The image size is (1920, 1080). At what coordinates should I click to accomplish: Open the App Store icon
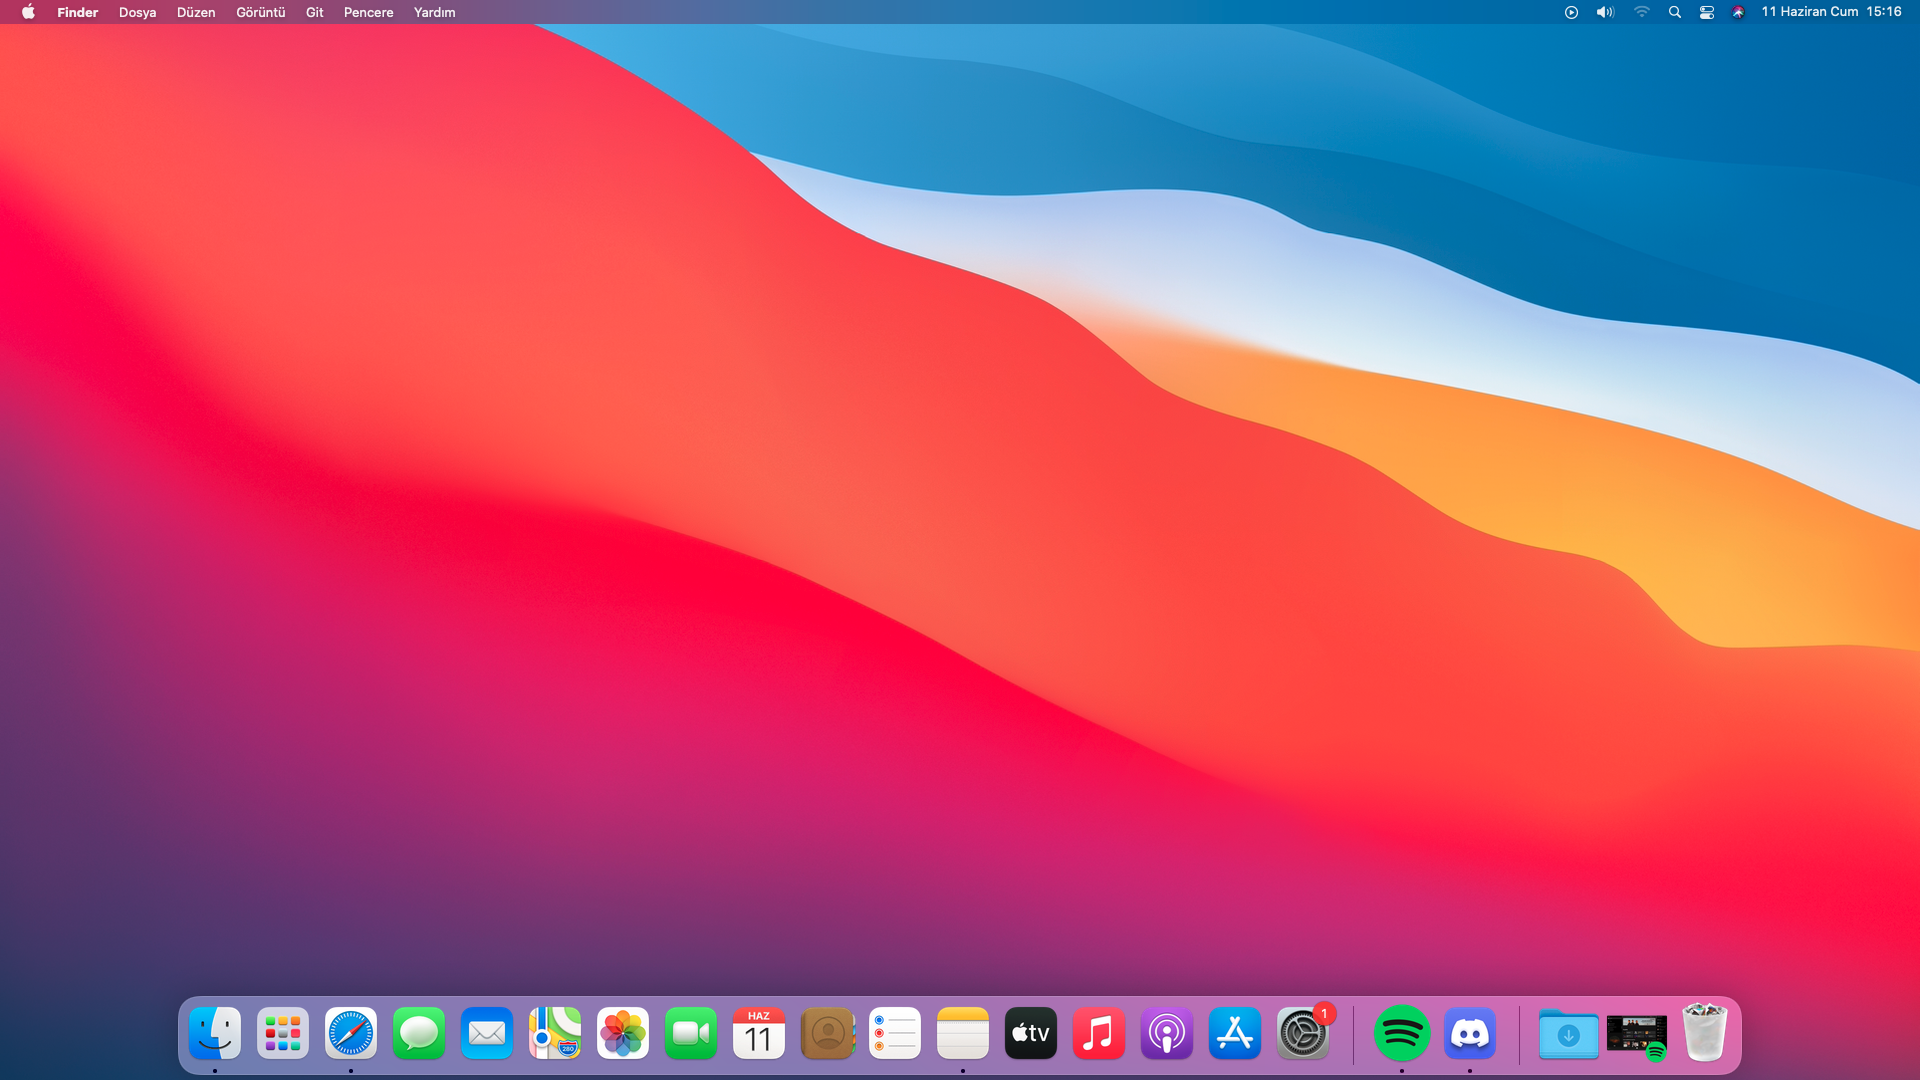pyautogui.click(x=1235, y=1034)
